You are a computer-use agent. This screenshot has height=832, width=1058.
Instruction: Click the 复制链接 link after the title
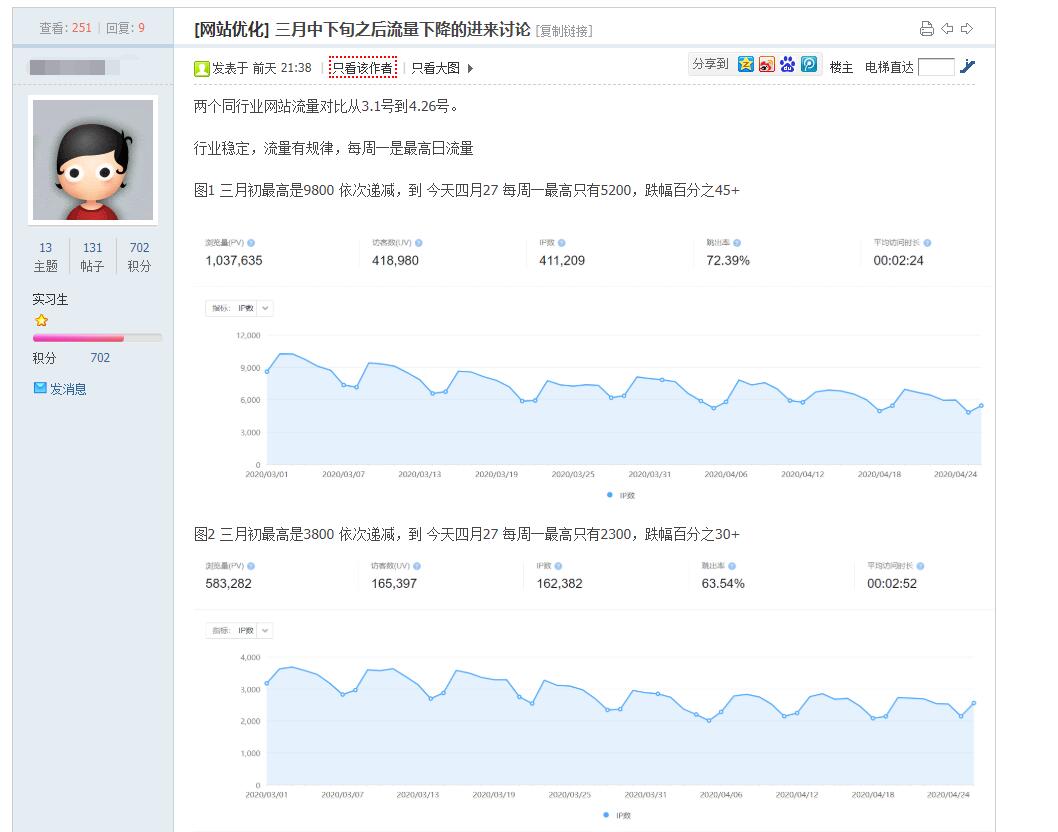point(564,31)
